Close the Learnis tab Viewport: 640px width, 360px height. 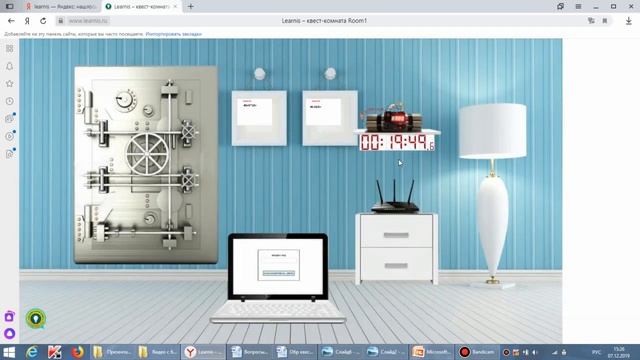tap(176, 7)
